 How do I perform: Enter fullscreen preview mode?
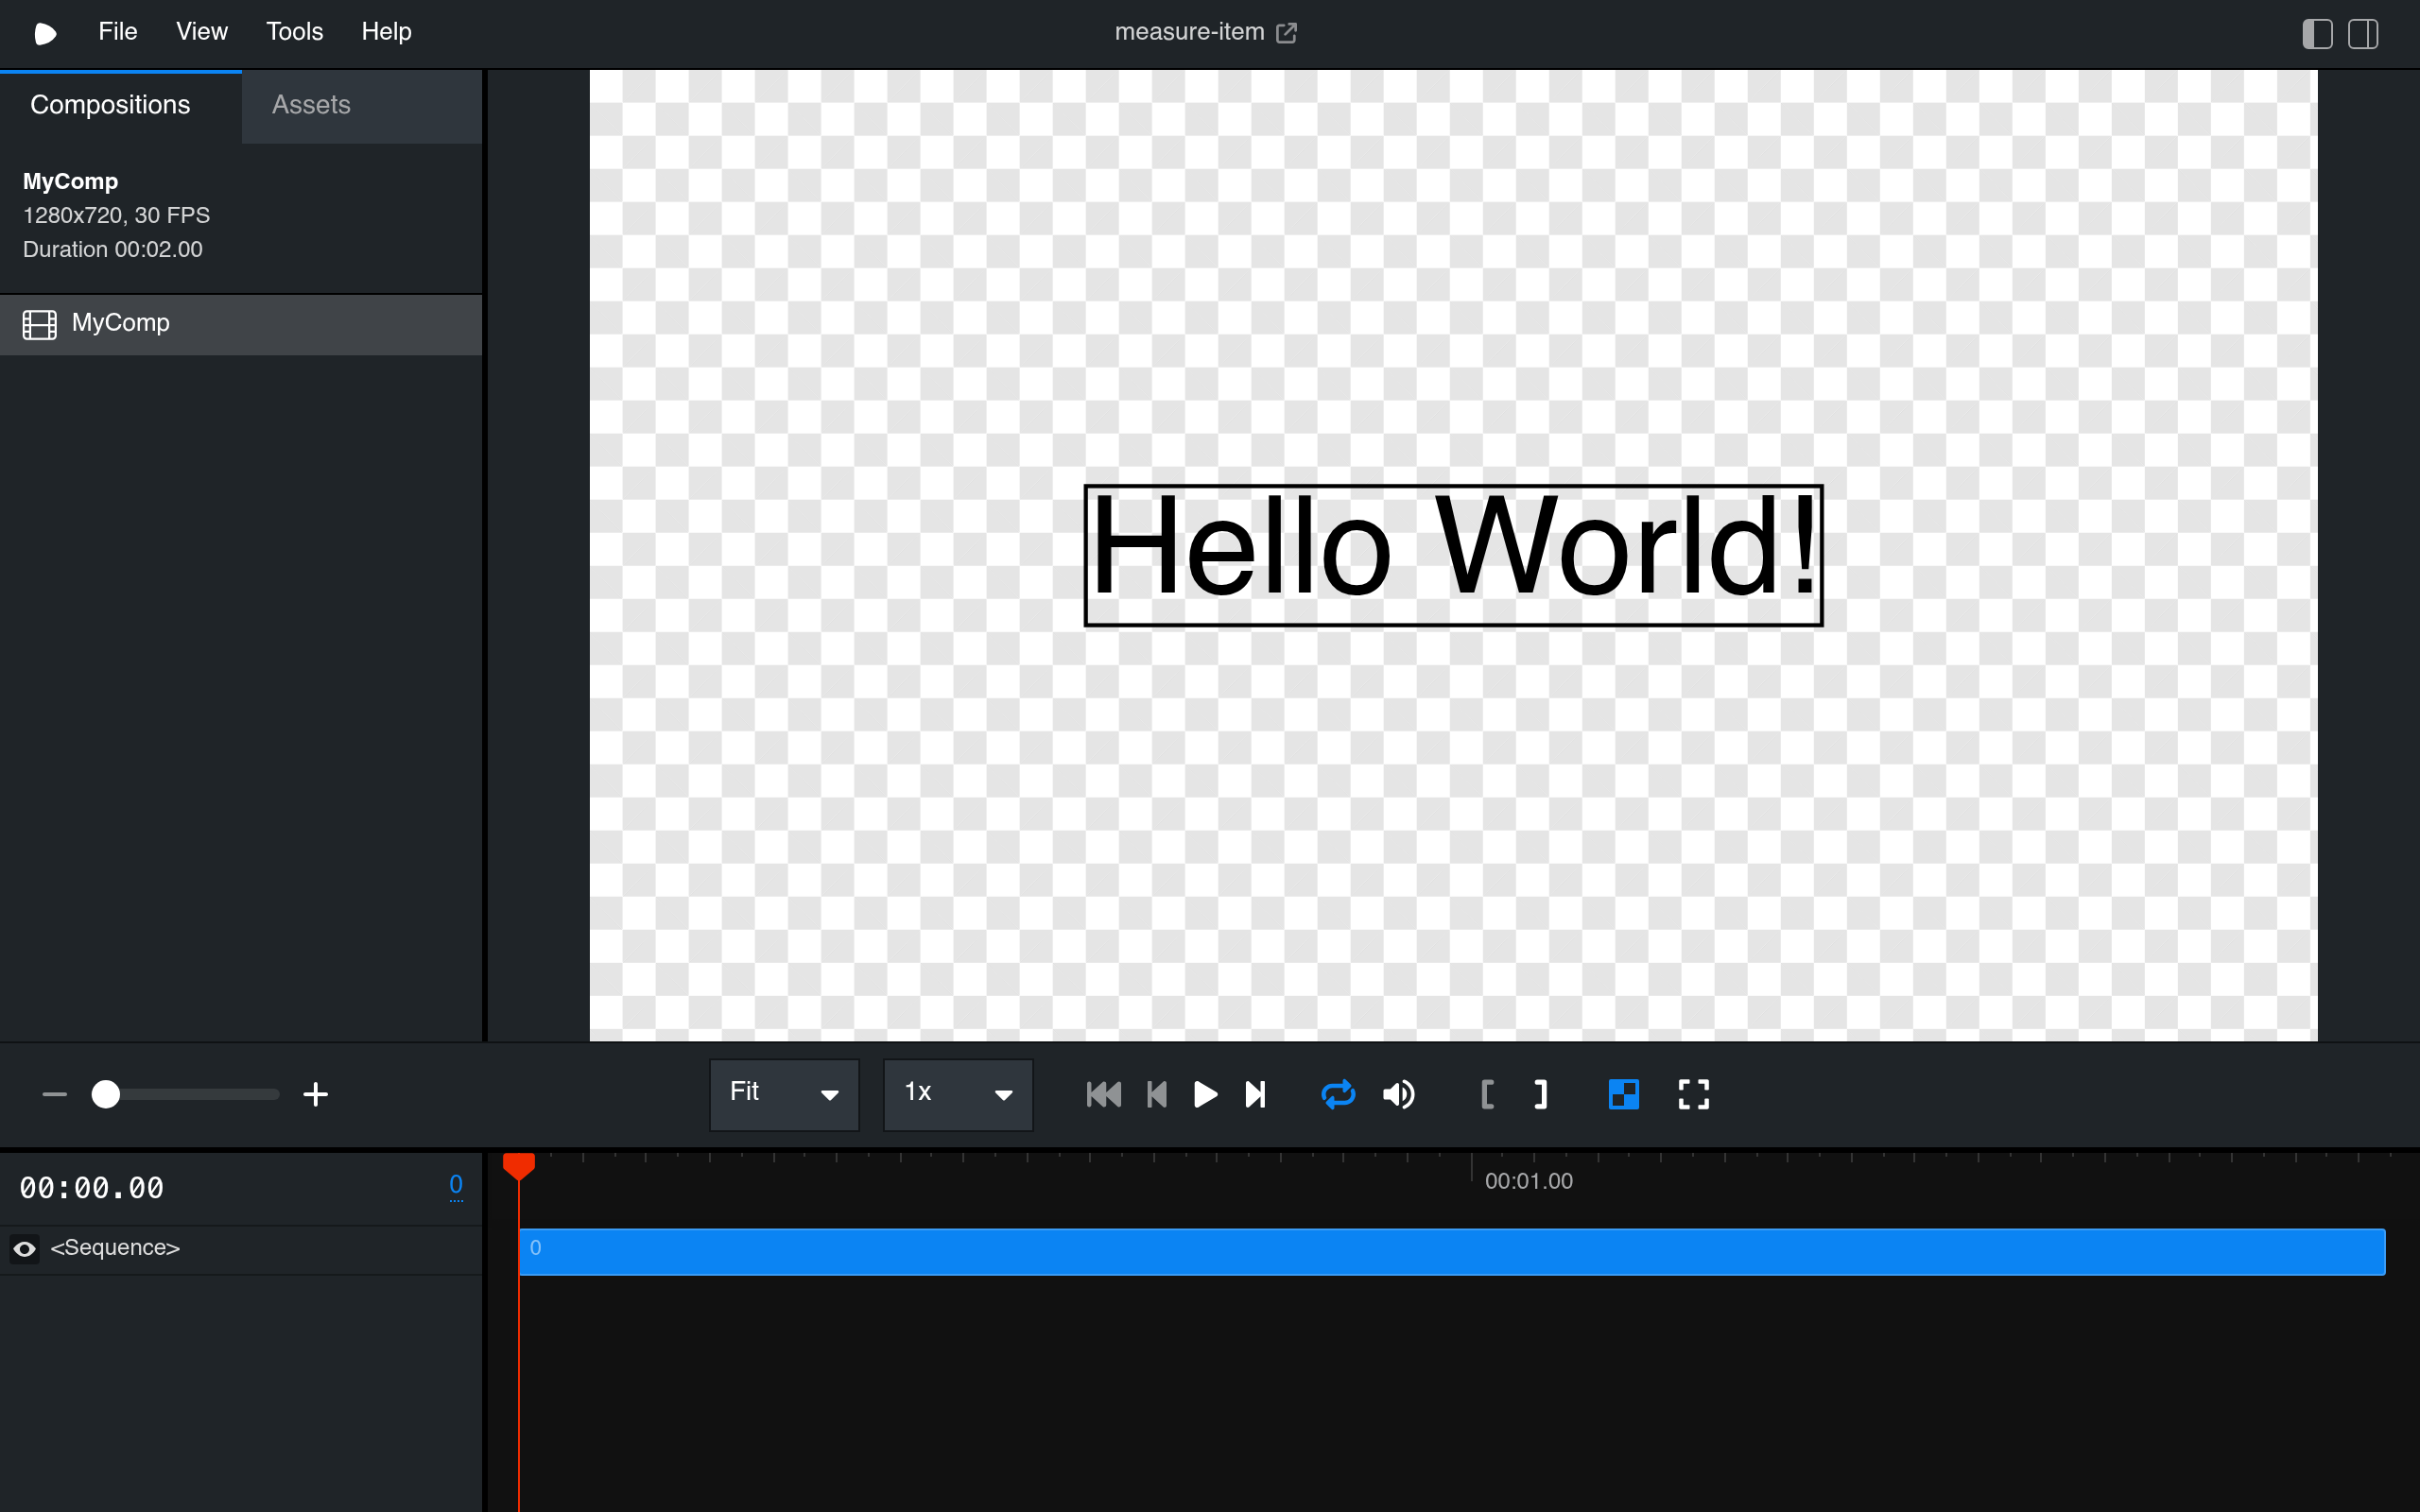coord(1693,1094)
